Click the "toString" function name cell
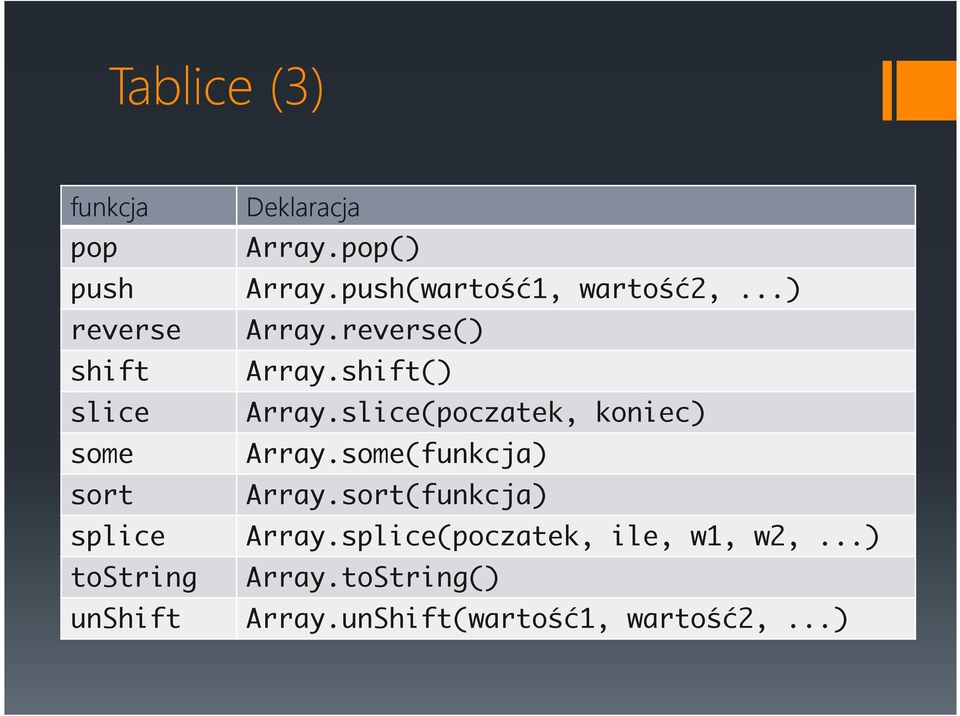 pos(149,578)
